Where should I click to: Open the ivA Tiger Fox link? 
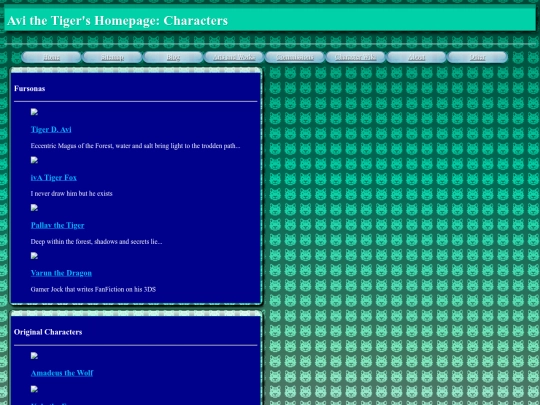click(x=54, y=178)
